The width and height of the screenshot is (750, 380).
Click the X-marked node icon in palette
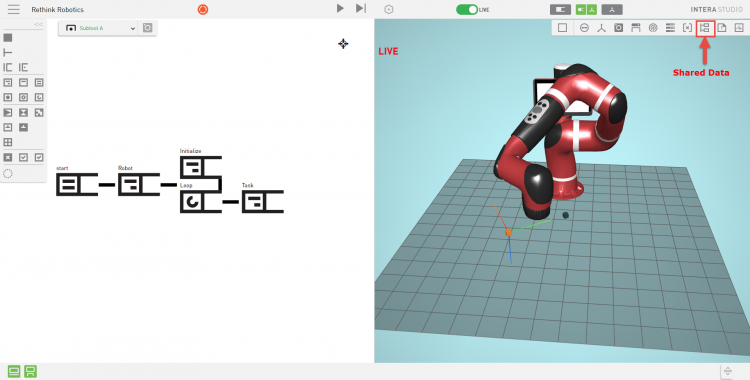coord(8,157)
